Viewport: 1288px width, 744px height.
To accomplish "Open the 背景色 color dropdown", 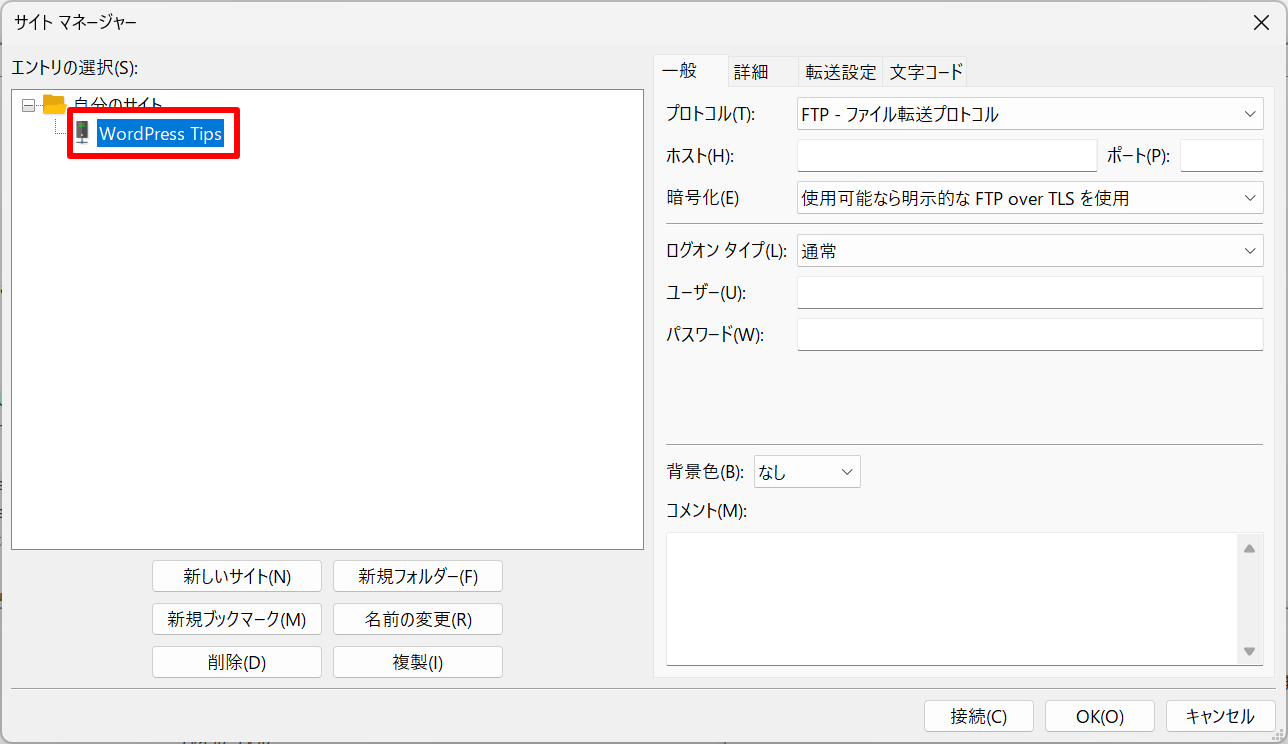I will click(807, 472).
